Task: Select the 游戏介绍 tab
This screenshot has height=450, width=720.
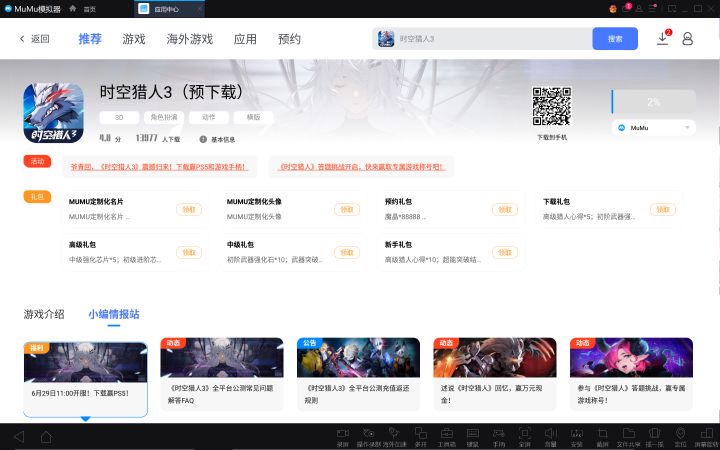Action: 44,314
